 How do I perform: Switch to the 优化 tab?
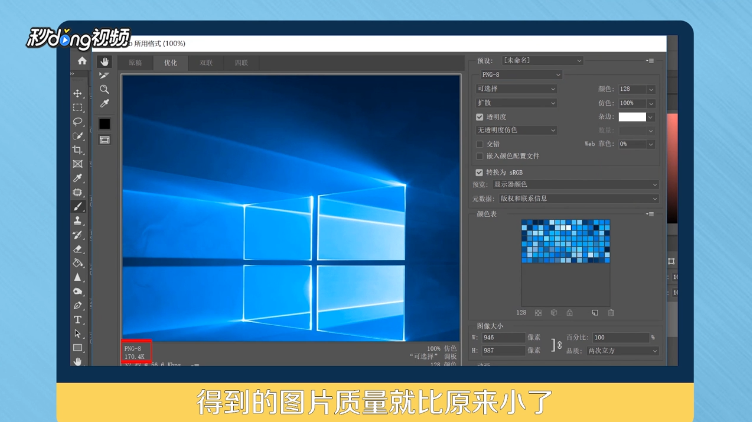(170, 63)
